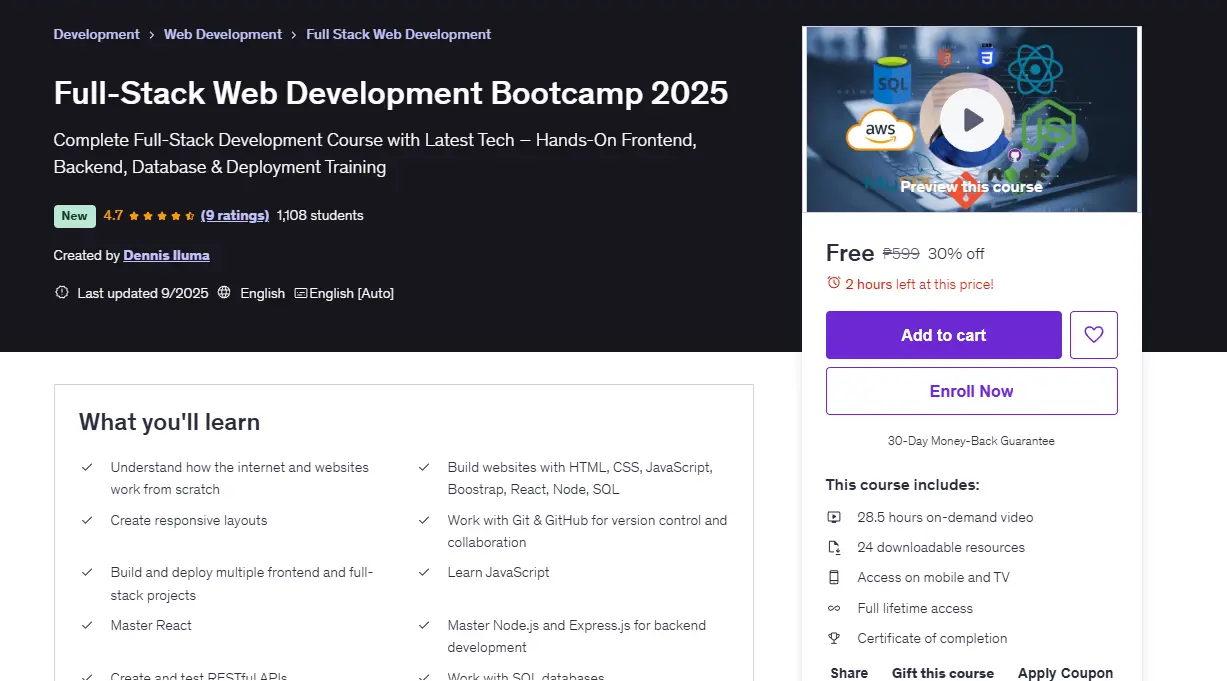1227x681 pixels.
Task: Click checkmark beside 'Master React'
Action: 87,625
